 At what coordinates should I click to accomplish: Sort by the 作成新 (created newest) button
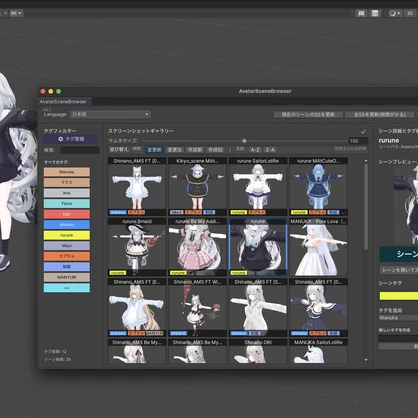(195, 150)
